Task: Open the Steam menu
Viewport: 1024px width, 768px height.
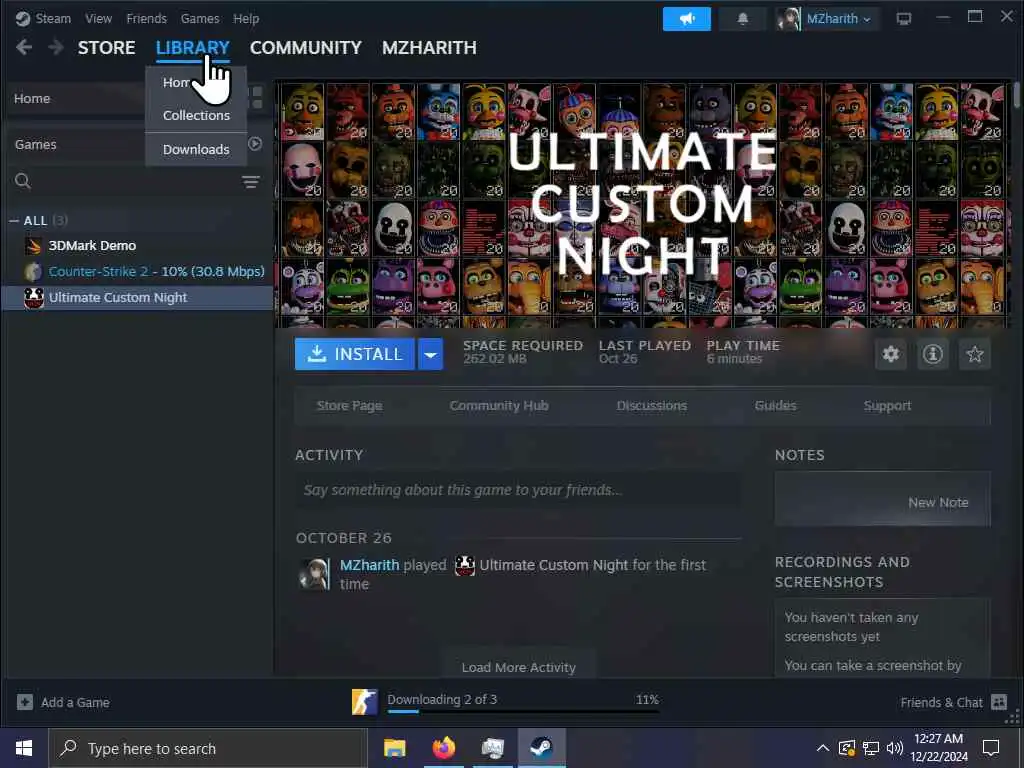Action: tap(53, 18)
